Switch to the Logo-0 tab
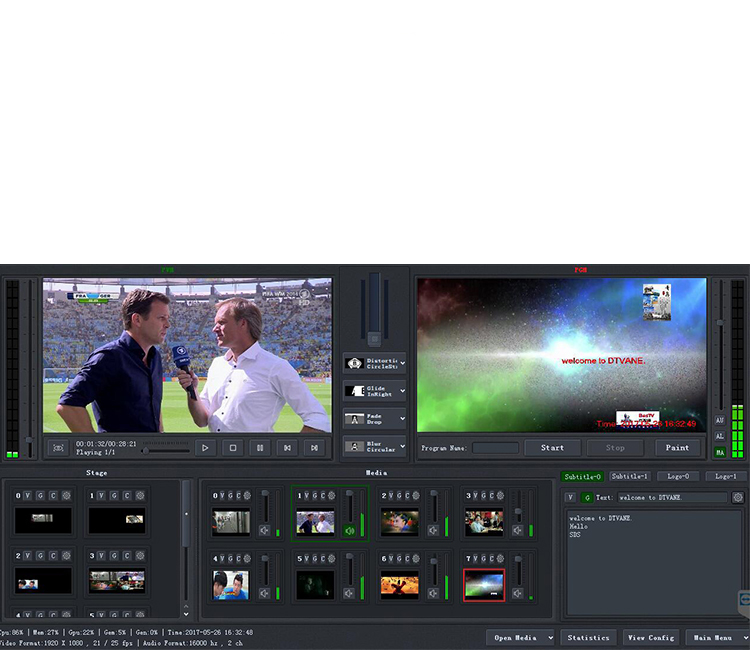This screenshot has height=650, width=750. click(677, 476)
